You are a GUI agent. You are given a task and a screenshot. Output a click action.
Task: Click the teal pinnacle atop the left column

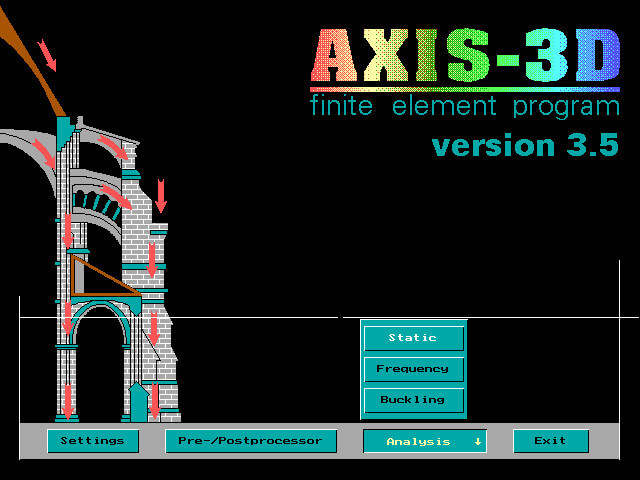[64, 131]
